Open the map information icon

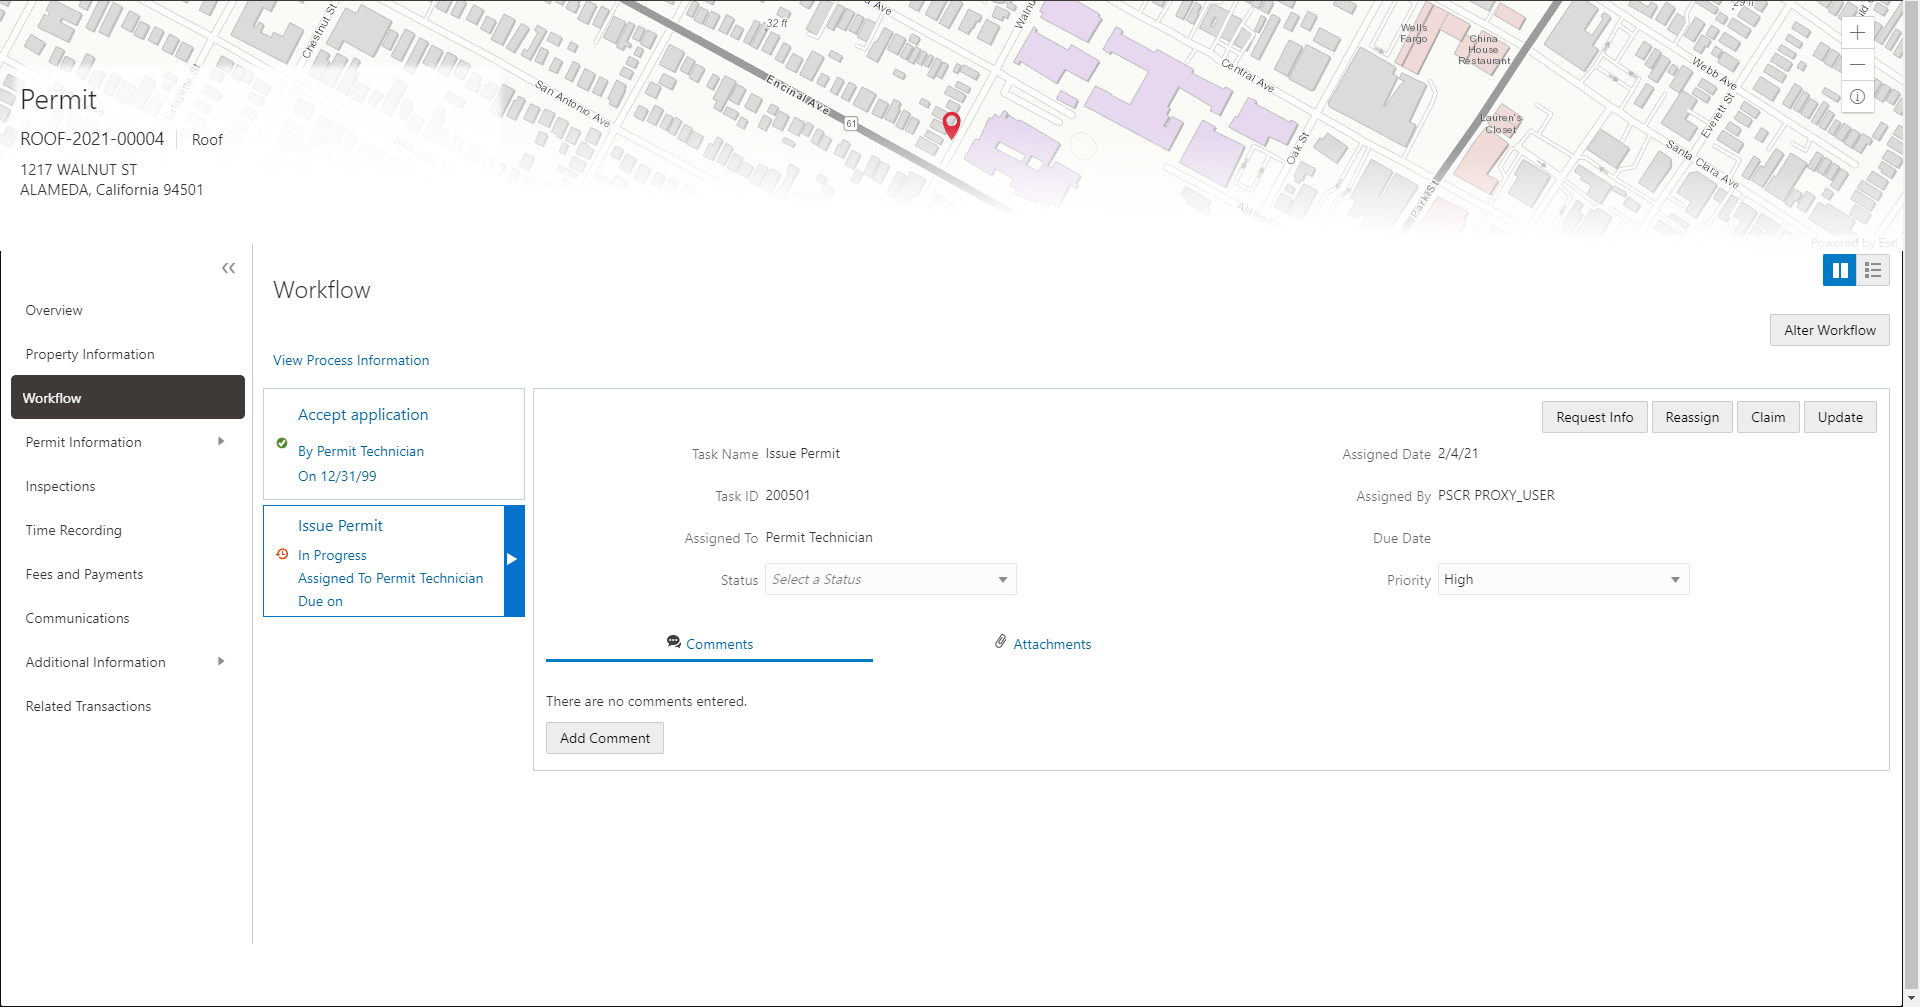click(x=1857, y=96)
